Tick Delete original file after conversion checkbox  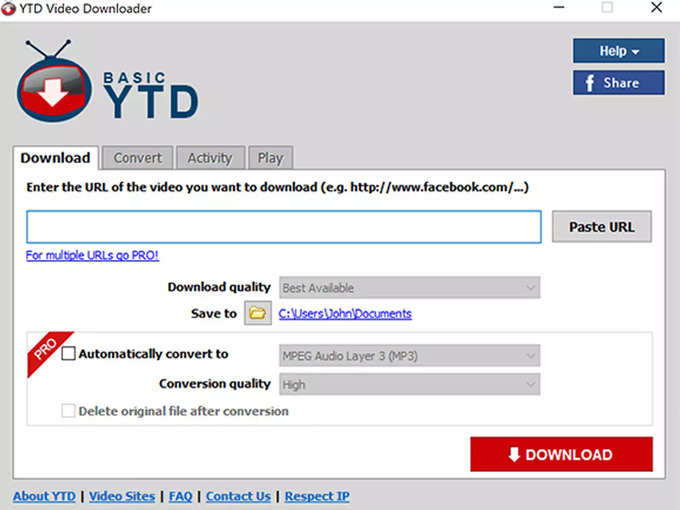[x=68, y=411]
